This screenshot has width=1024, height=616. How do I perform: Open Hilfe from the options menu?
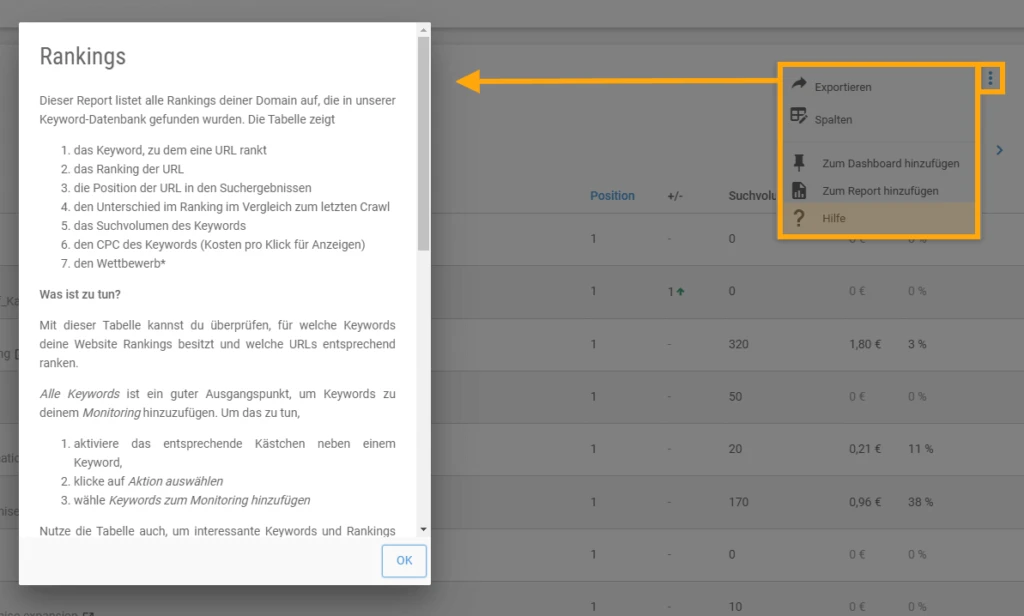point(833,218)
